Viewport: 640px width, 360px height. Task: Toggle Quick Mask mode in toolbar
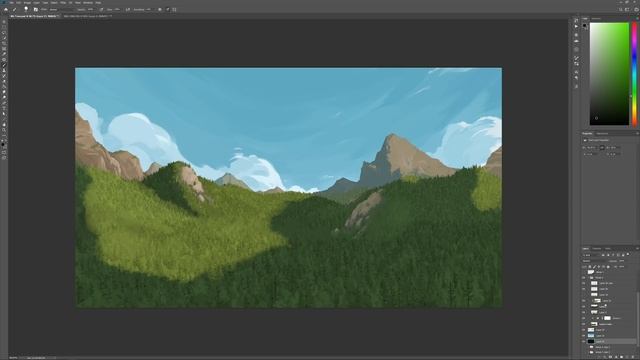pos(4,152)
